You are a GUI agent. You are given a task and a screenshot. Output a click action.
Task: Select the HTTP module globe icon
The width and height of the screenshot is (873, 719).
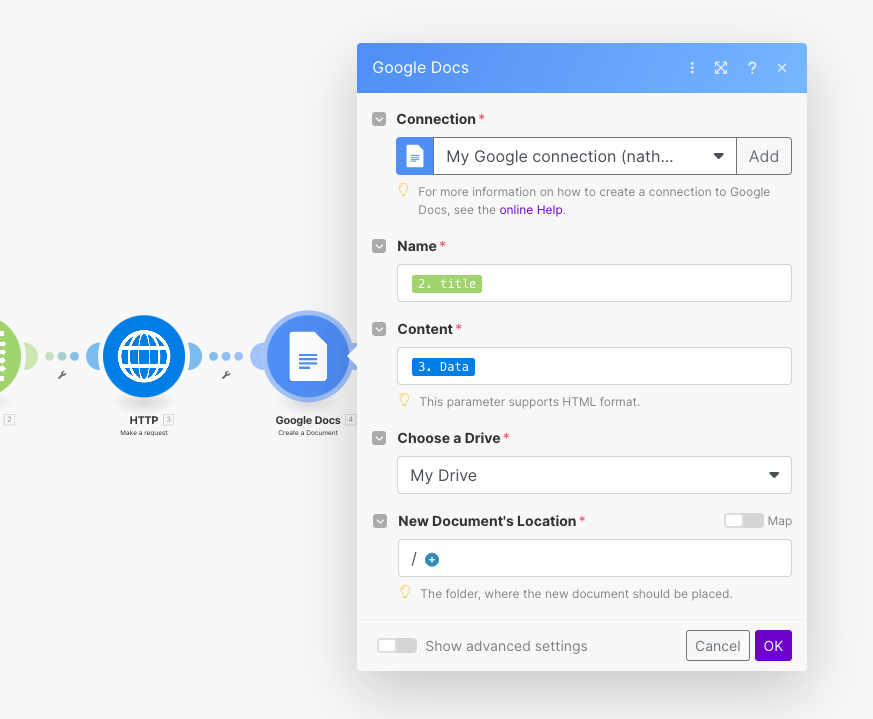[144, 356]
